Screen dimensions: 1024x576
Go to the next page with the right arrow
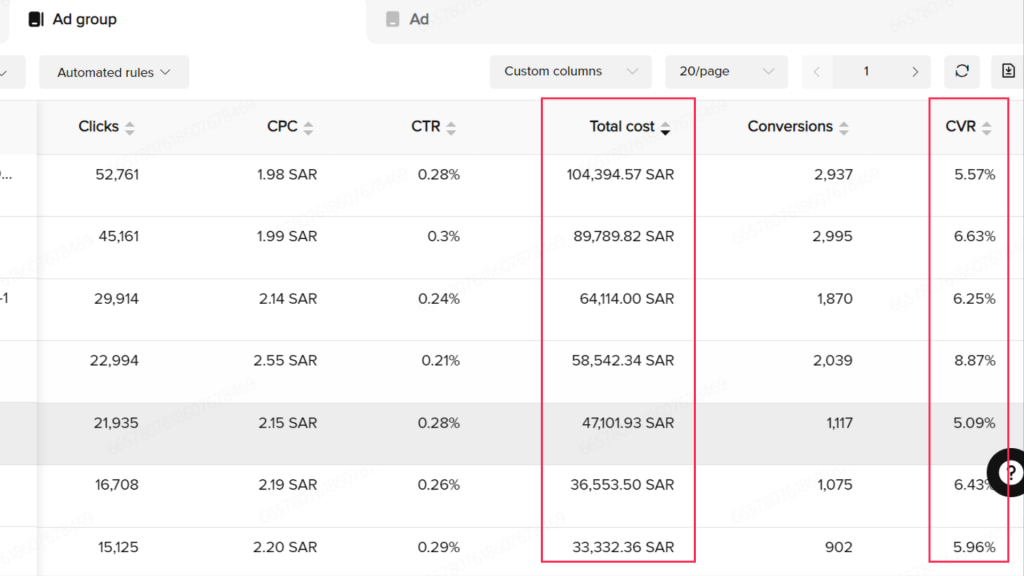[915, 71]
